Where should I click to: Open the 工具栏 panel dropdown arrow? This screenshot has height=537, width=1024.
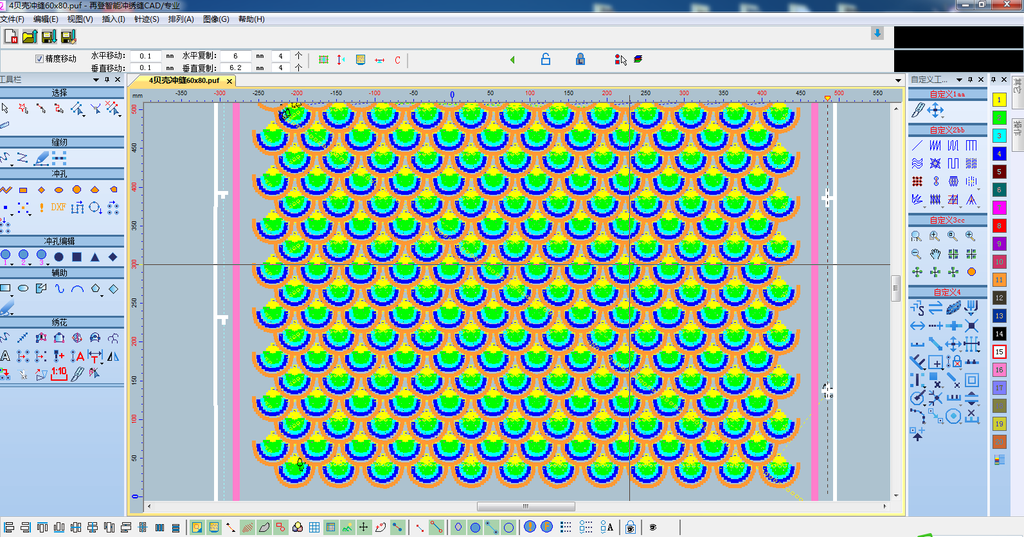[95, 79]
